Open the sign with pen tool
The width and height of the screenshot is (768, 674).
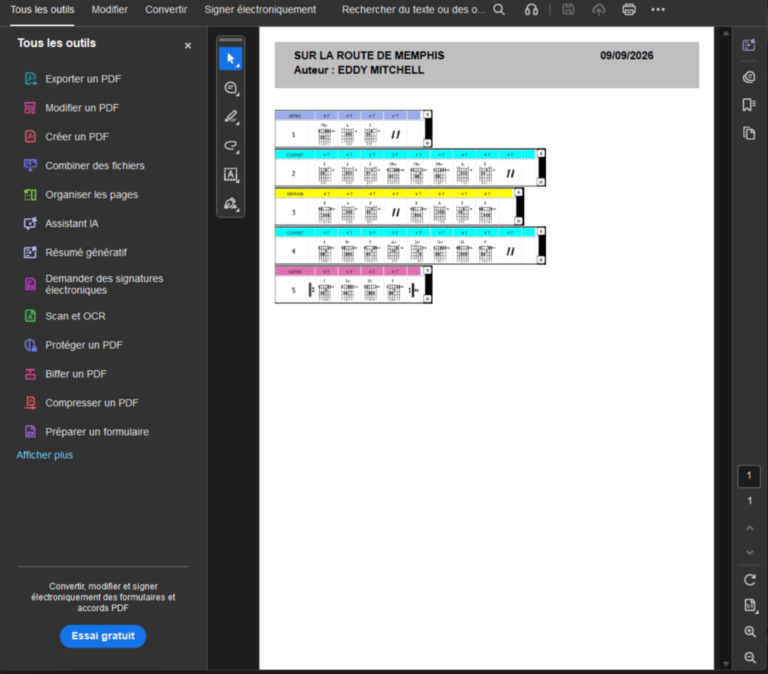click(x=231, y=203)
